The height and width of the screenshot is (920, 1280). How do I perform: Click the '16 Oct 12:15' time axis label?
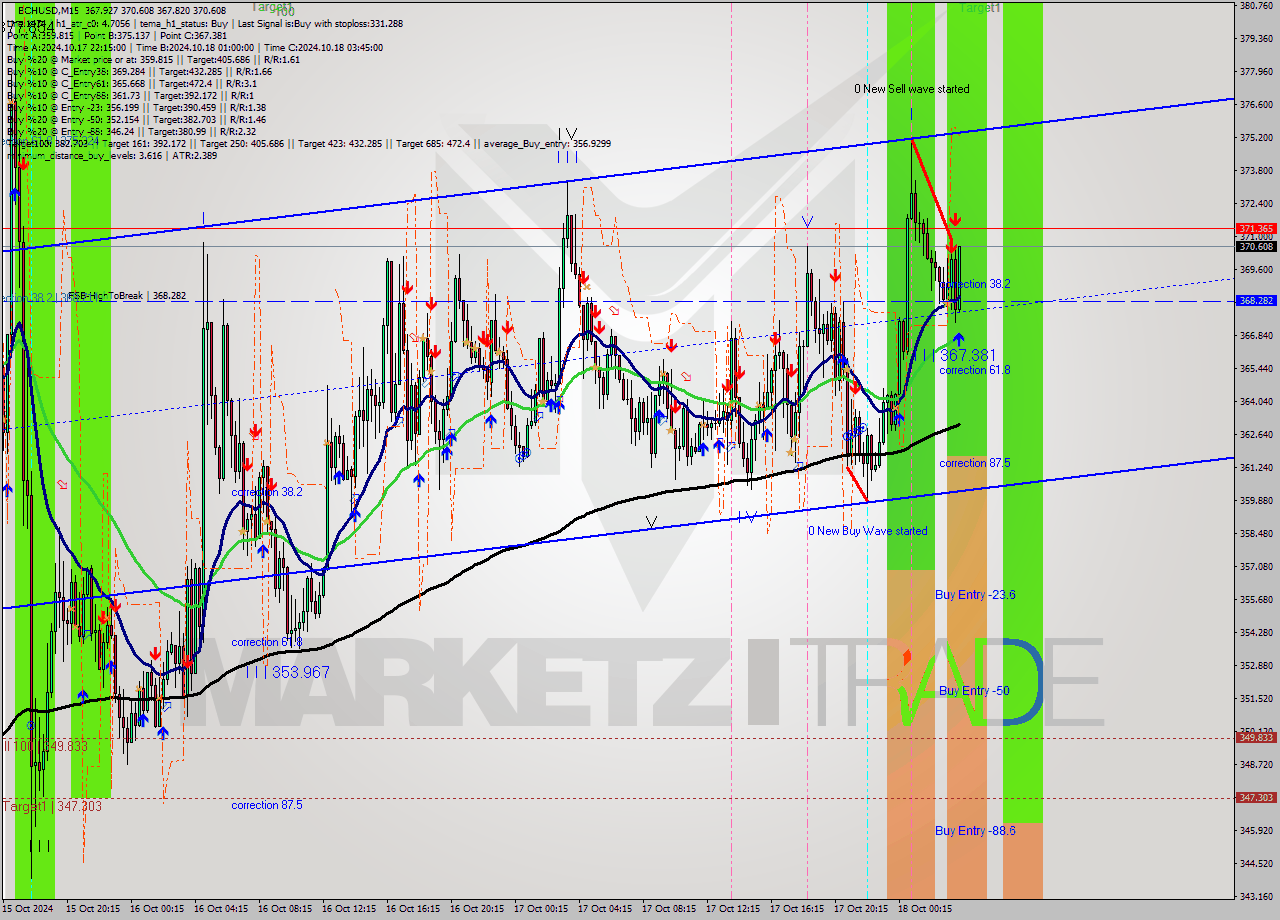tap(350, 909)
